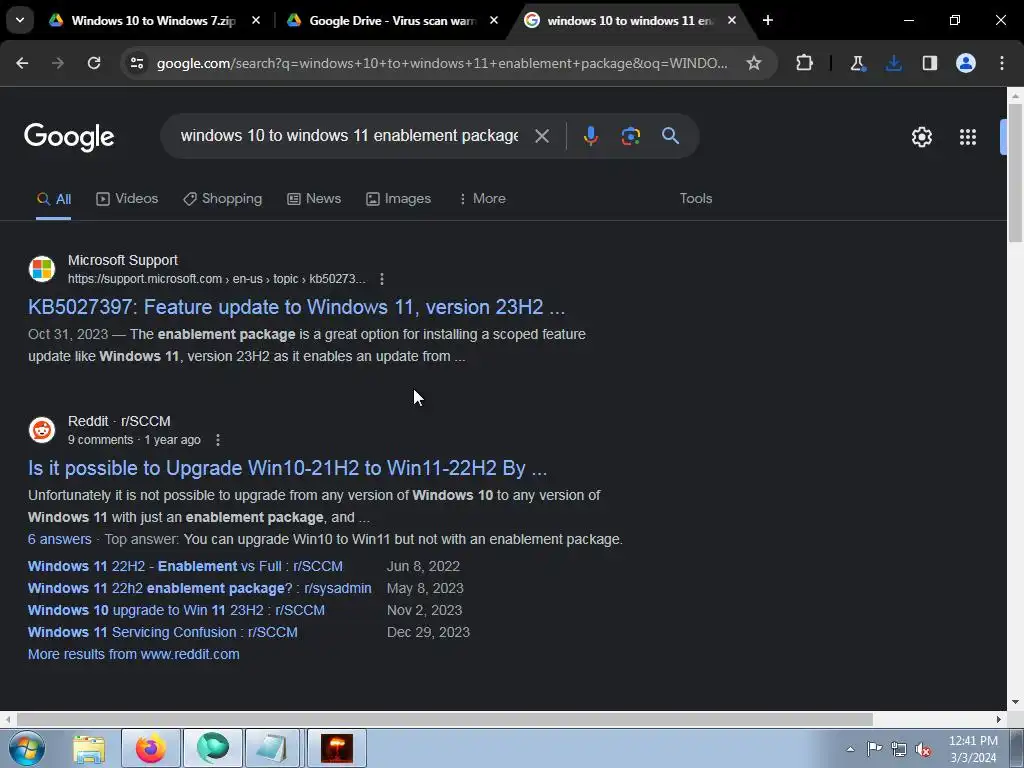
Task: Open options for Reddit r/SCCM result
Action: [x=218, y=440]
